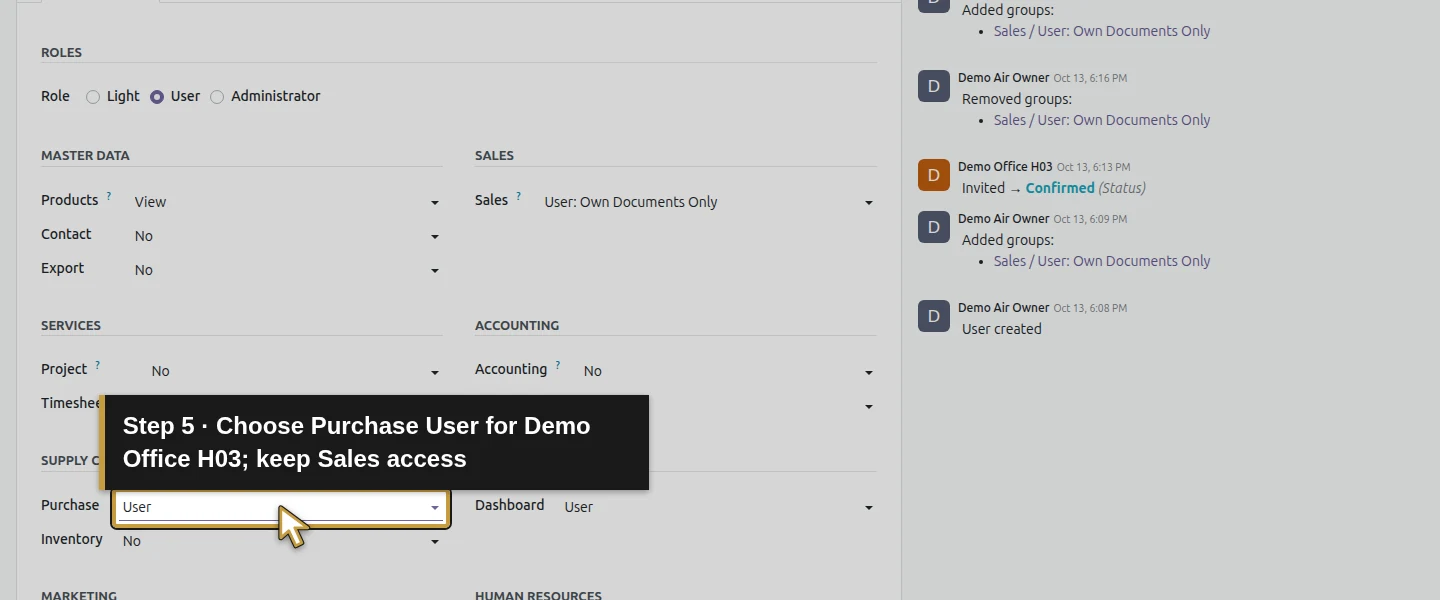1440x600 pixels.
Task: Click the 'Inventory' field label
Action: point(72,539)
